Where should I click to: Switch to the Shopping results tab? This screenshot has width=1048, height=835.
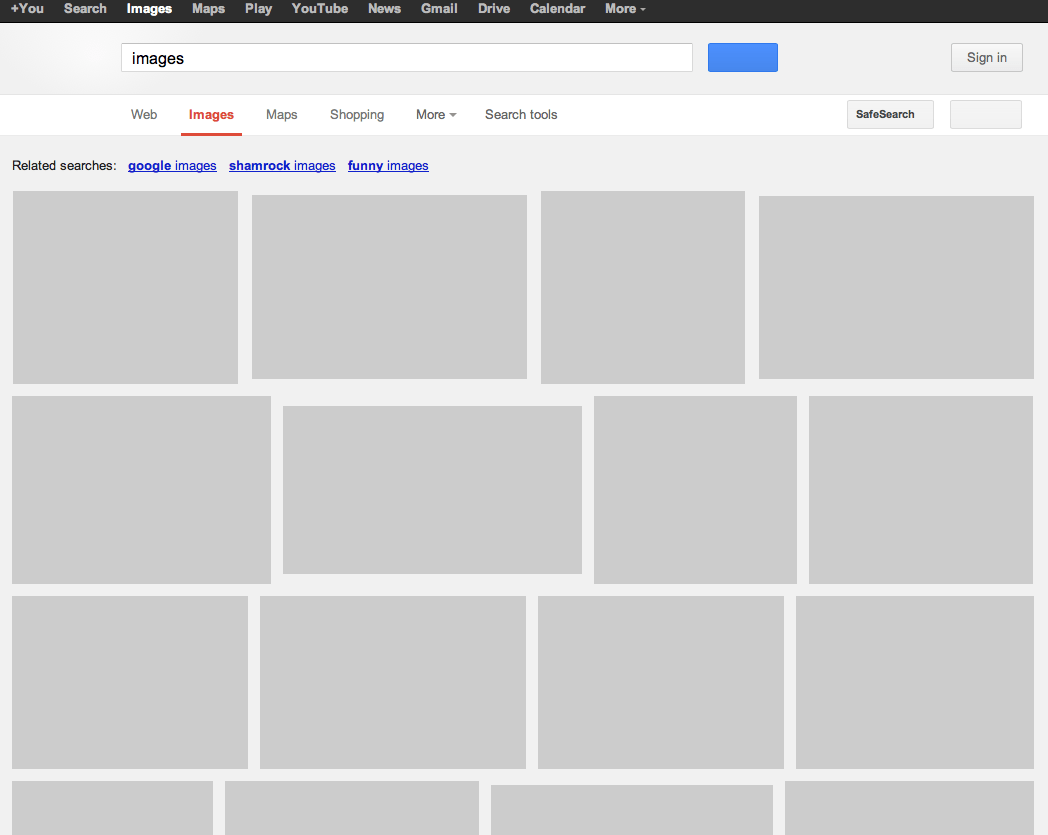point(356,114)
